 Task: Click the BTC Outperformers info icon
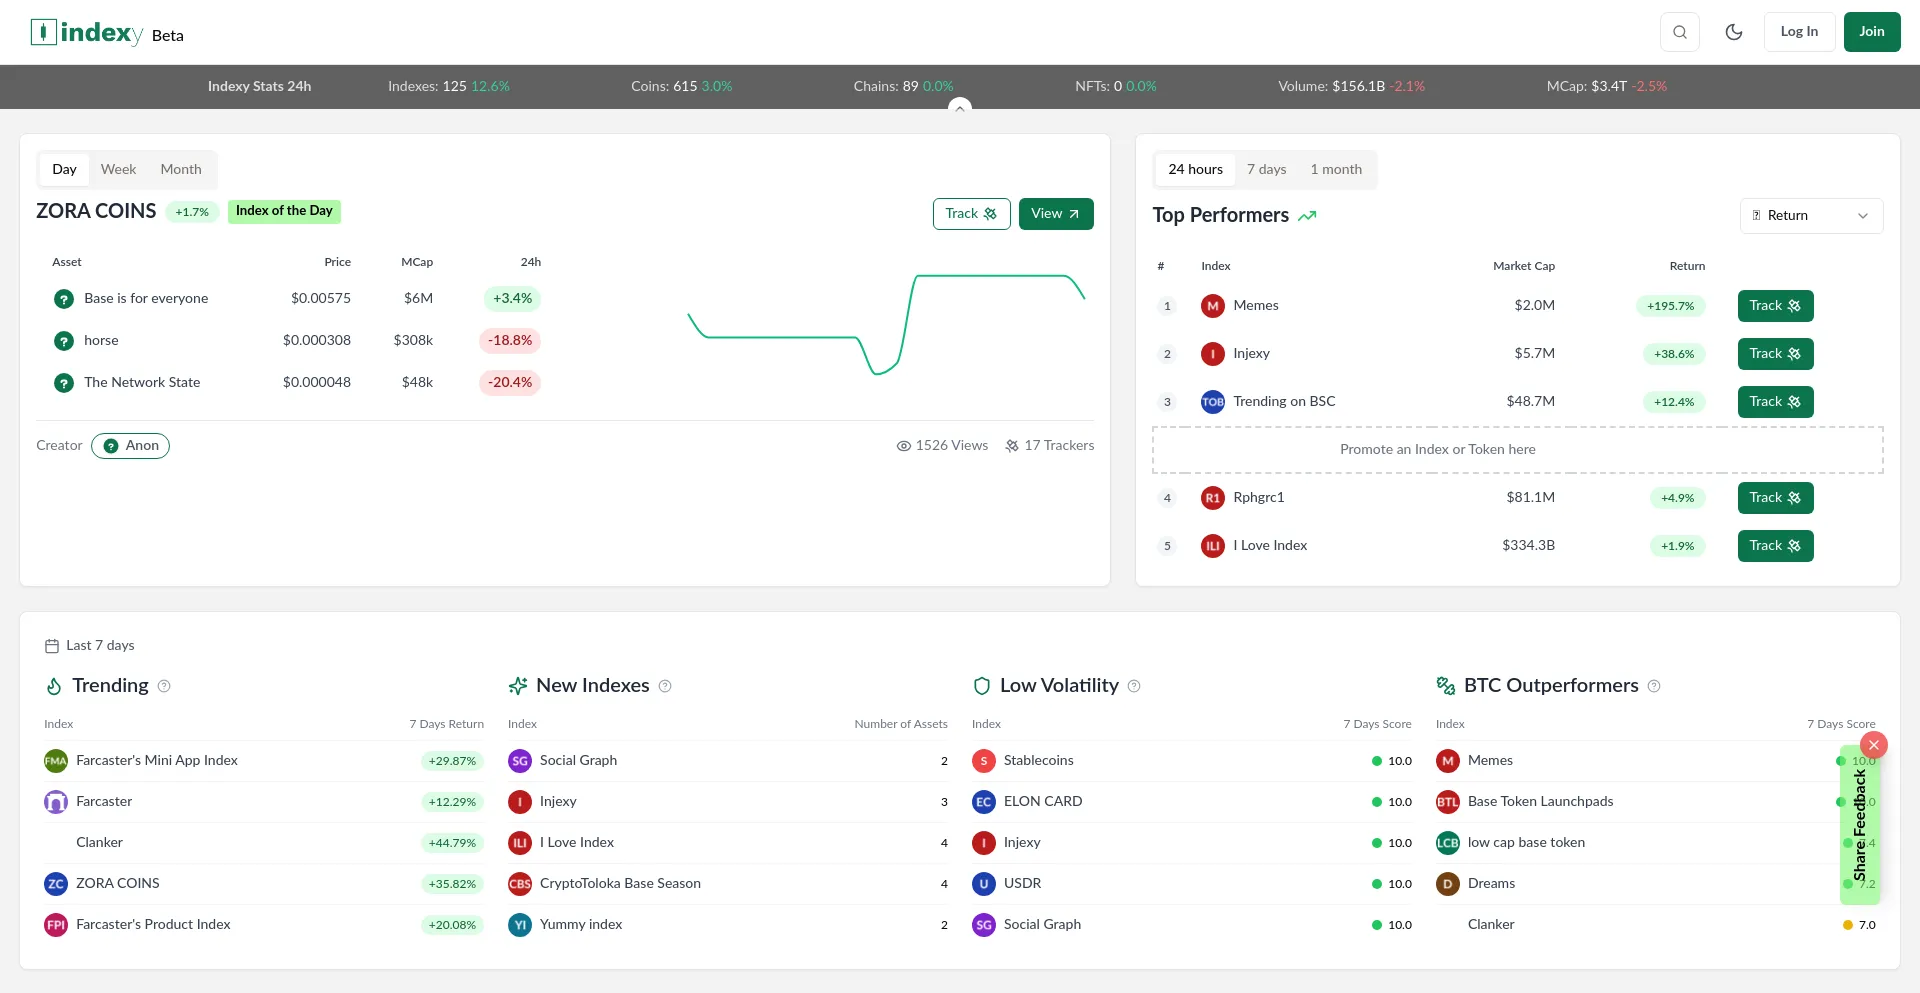point(1654,686)
